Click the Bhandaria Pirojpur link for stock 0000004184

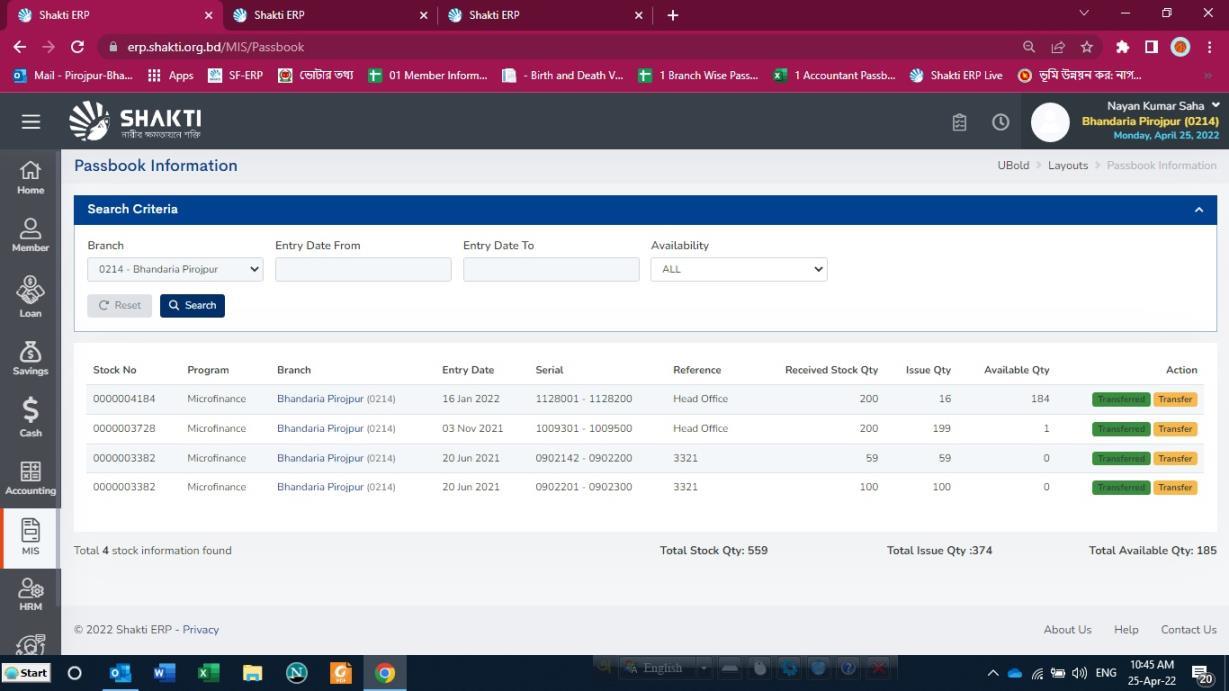(x=320, y=399)
